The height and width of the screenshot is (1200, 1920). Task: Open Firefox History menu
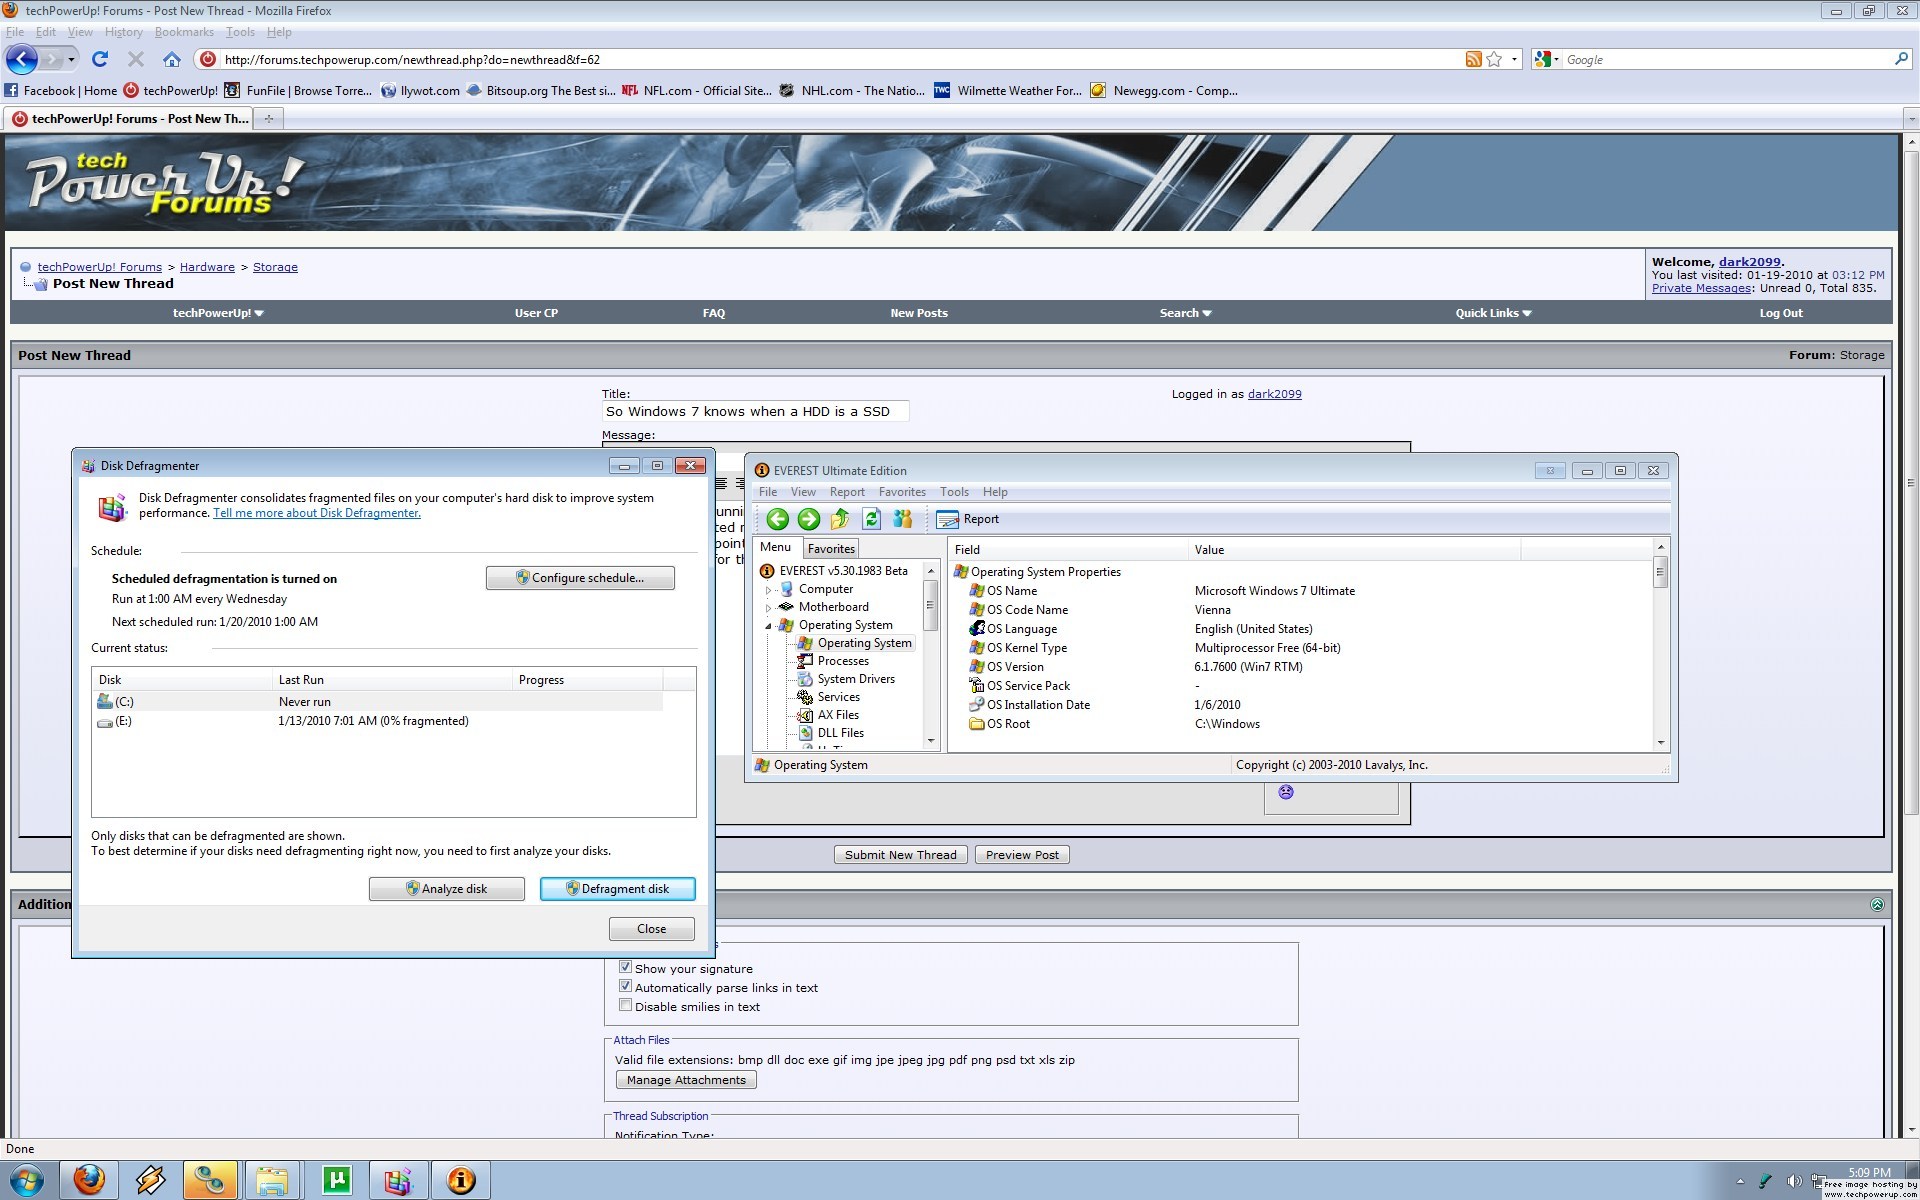123,32
